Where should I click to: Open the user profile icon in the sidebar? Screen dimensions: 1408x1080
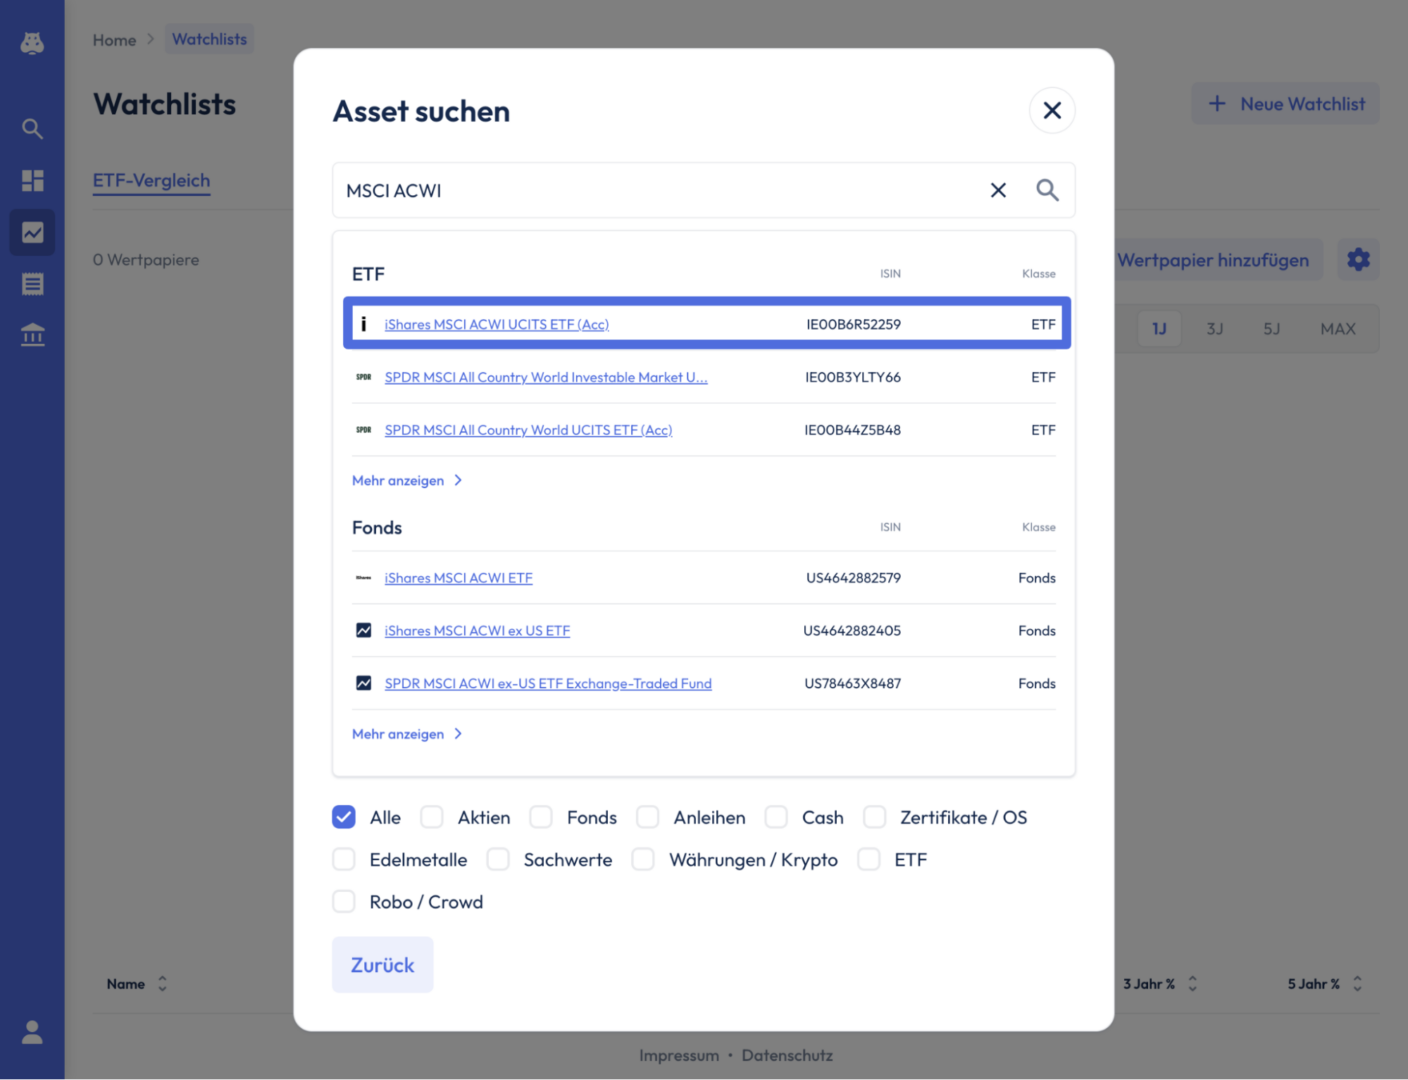coord(32,1032)
